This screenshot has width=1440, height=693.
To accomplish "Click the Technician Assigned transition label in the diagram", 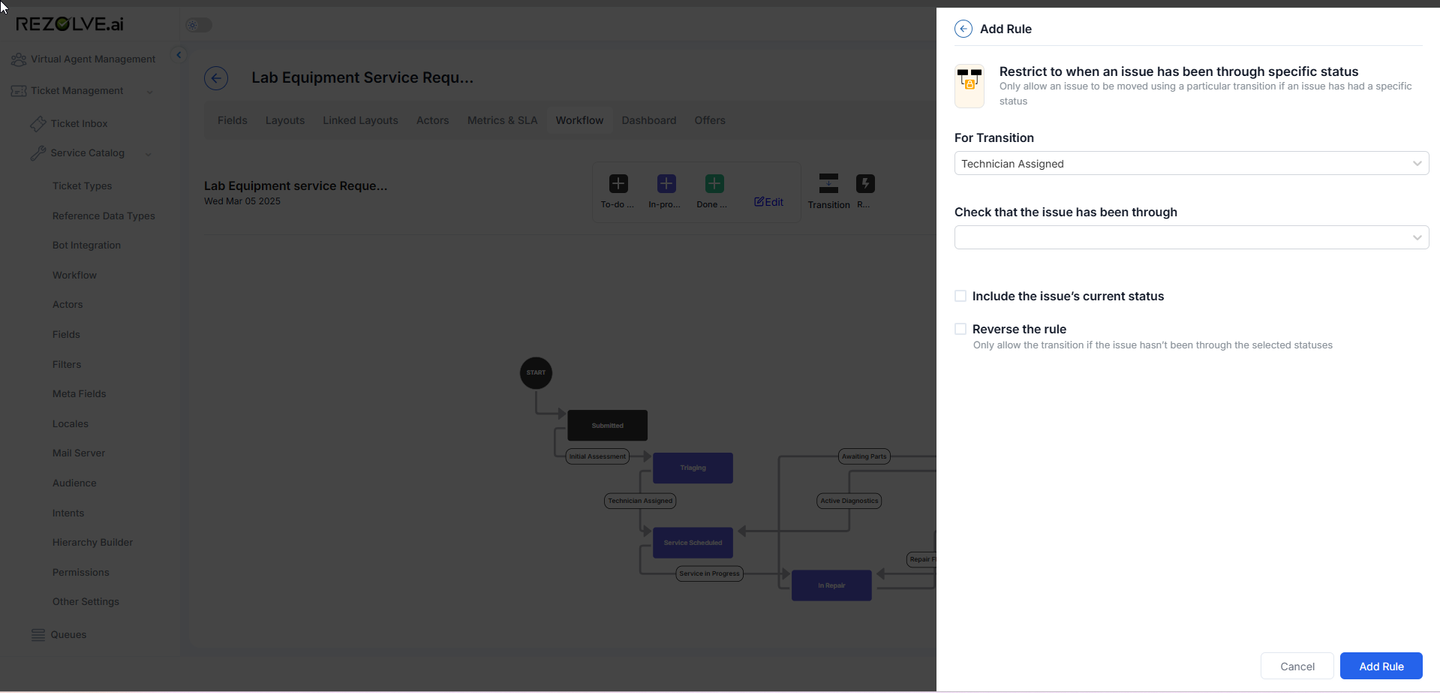I will [x=640, y=500].
